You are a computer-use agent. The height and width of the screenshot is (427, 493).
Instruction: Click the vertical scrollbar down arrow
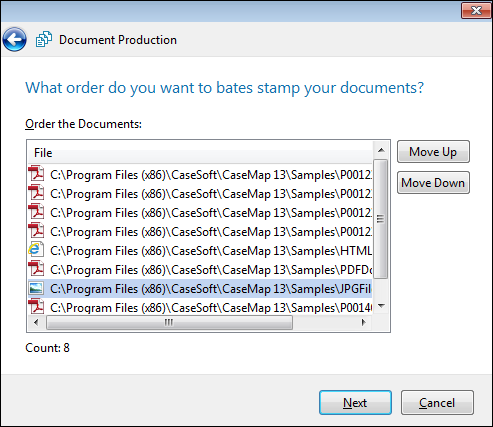[381, 306]
